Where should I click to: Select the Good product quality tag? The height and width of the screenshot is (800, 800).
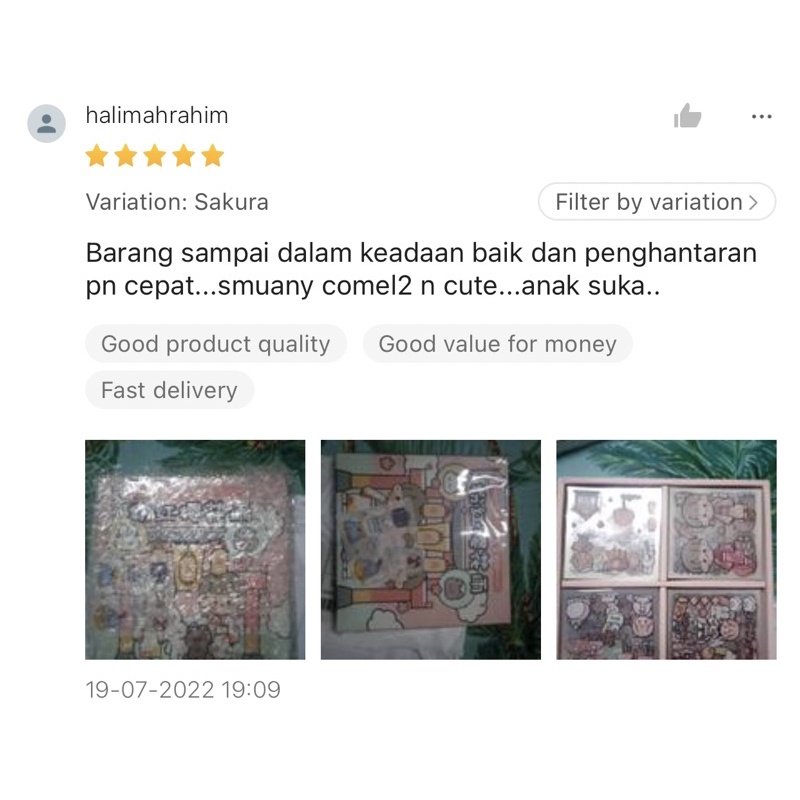(216, 344)
